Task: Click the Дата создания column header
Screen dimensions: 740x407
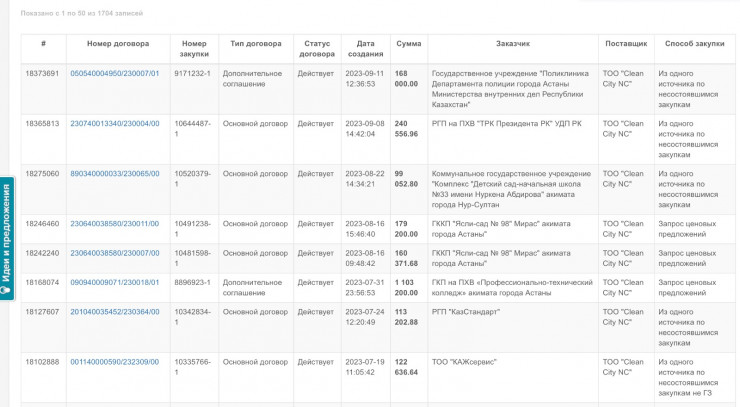Action: click(365, 49)
